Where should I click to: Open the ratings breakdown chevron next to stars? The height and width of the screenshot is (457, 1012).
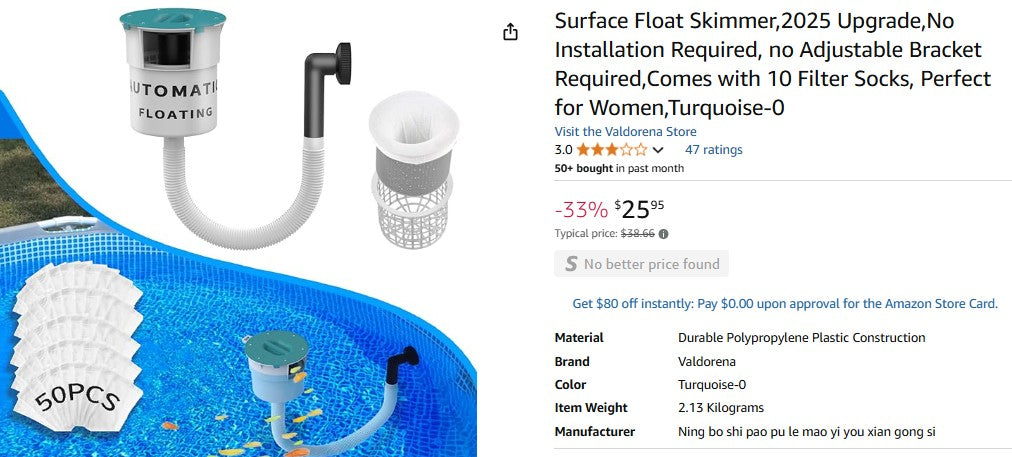pyautogui.click(x=658, y=151)
